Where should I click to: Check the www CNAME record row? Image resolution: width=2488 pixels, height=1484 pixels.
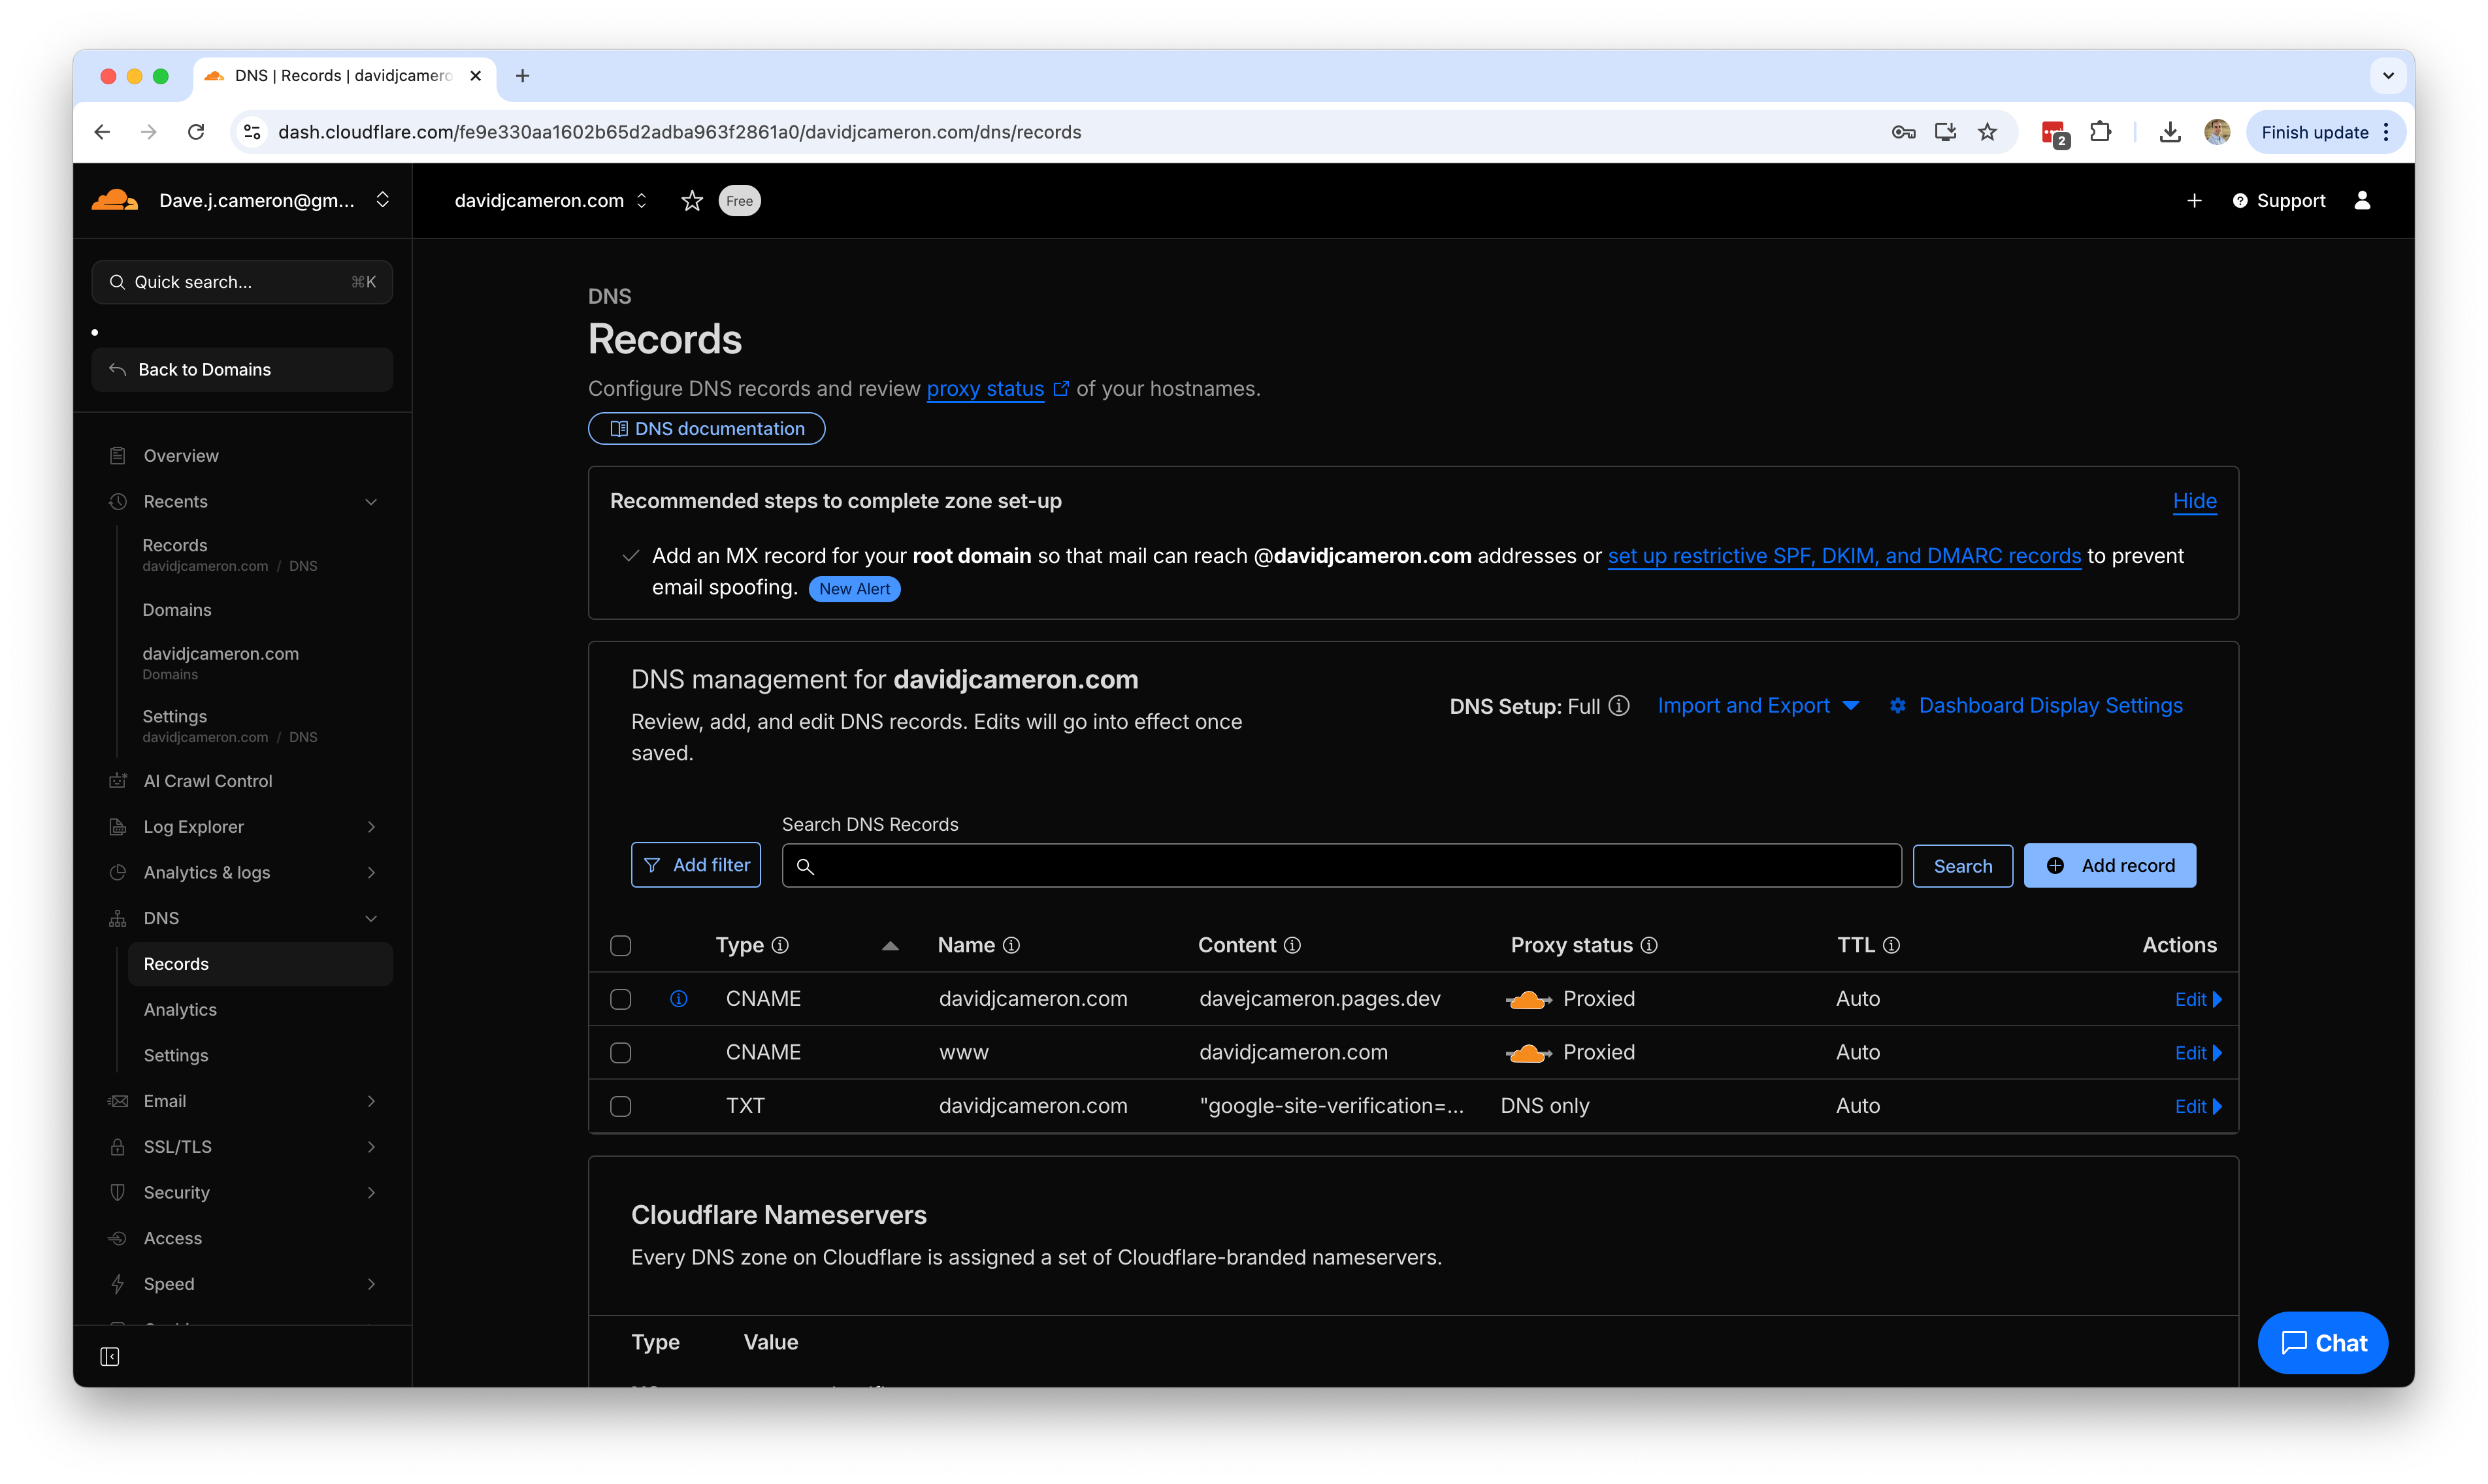pyautogui.click(x=621, y=1052)
